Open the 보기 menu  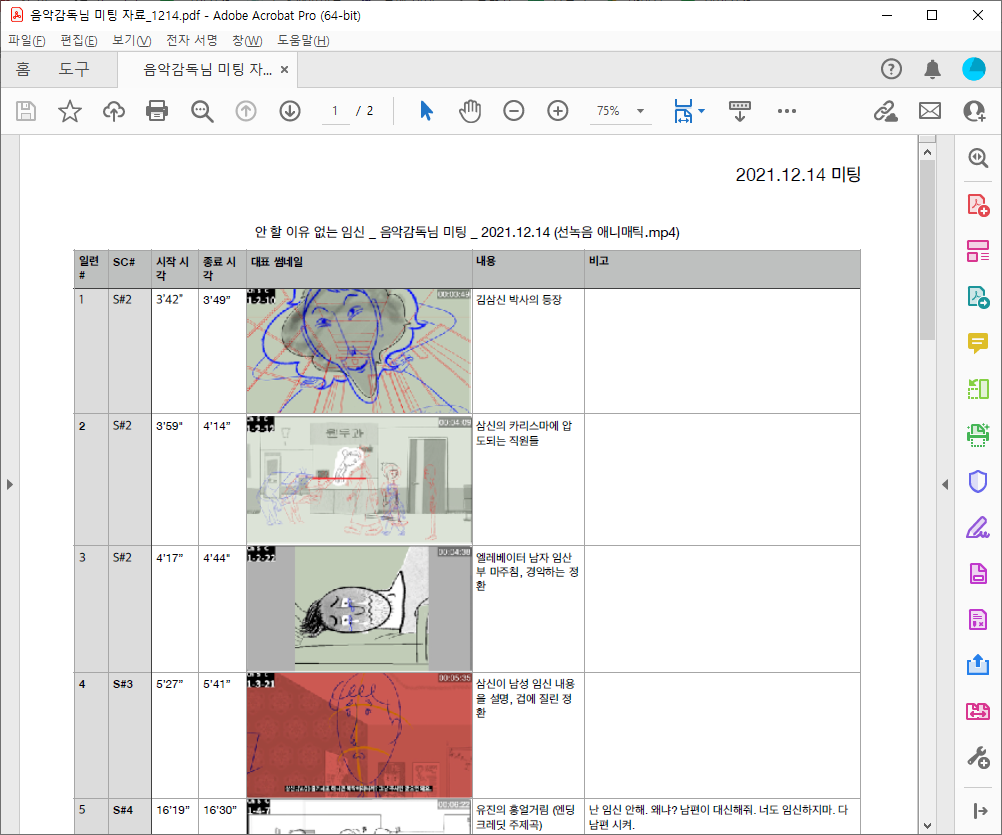point(131,41)
